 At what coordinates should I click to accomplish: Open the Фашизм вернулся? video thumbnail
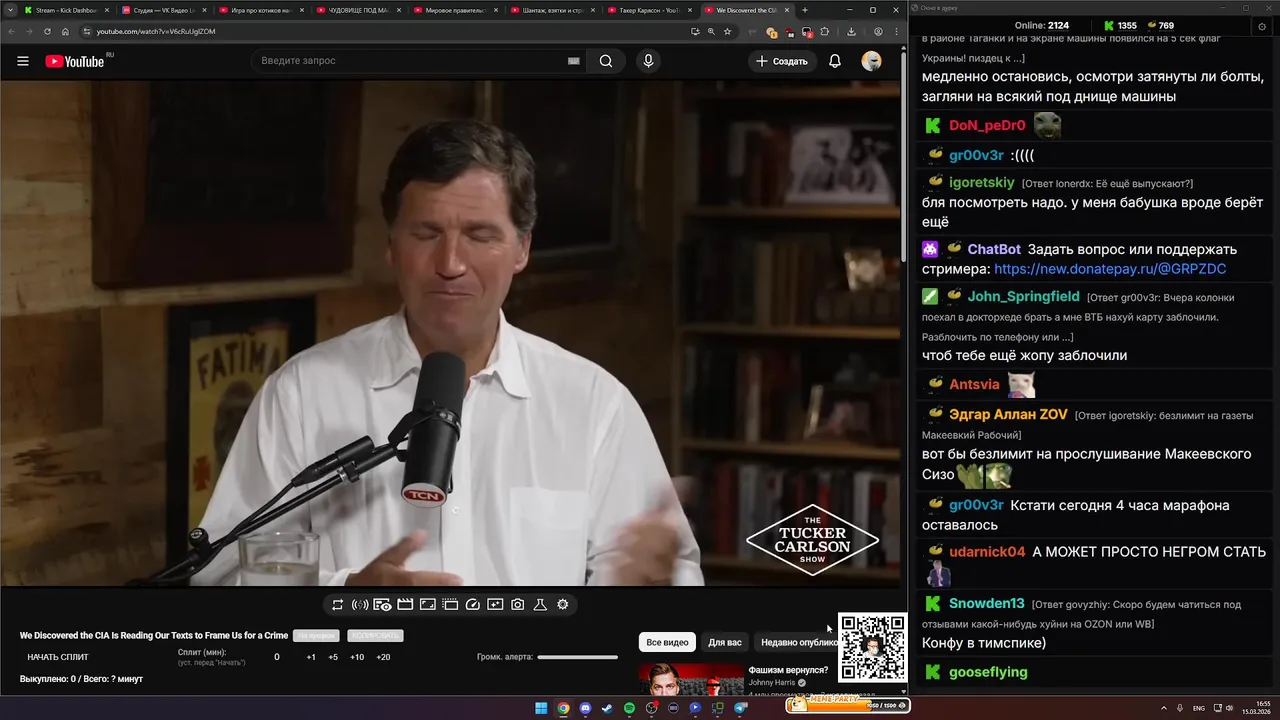691,679
